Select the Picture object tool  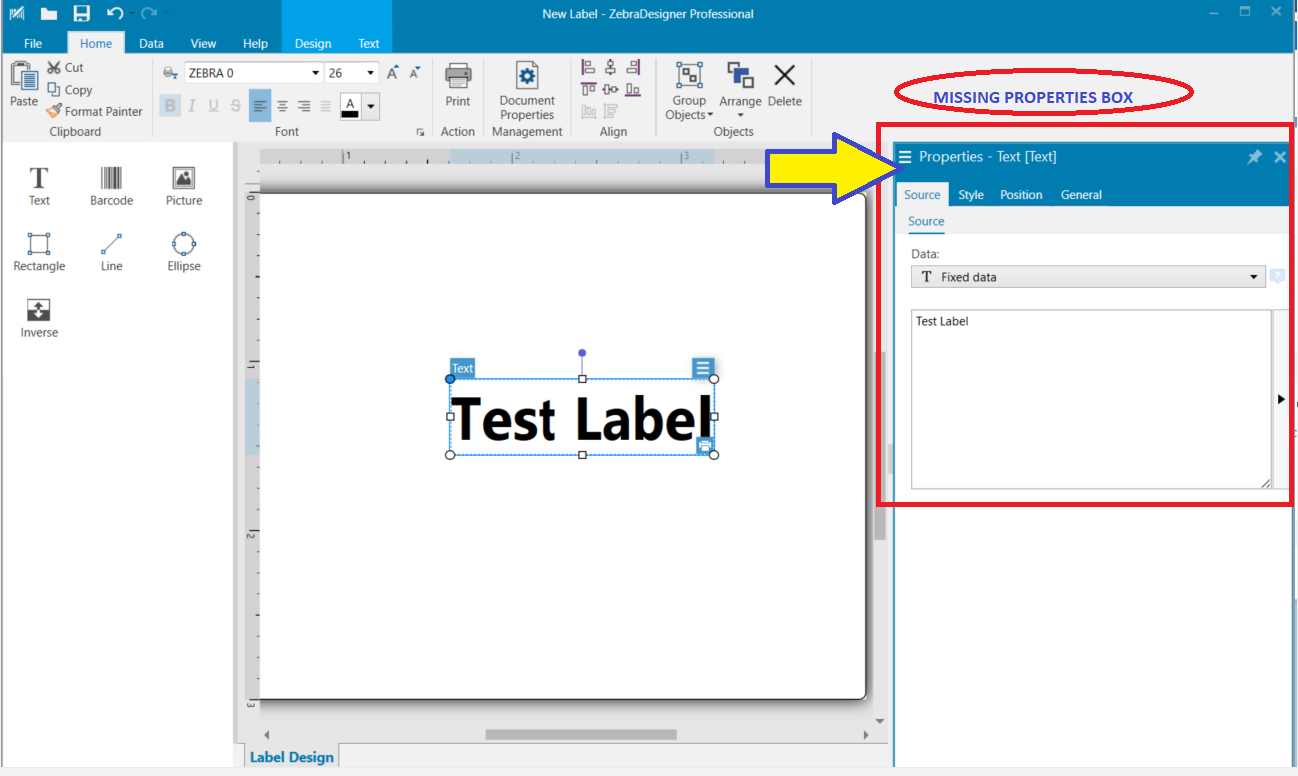point(184,186)
